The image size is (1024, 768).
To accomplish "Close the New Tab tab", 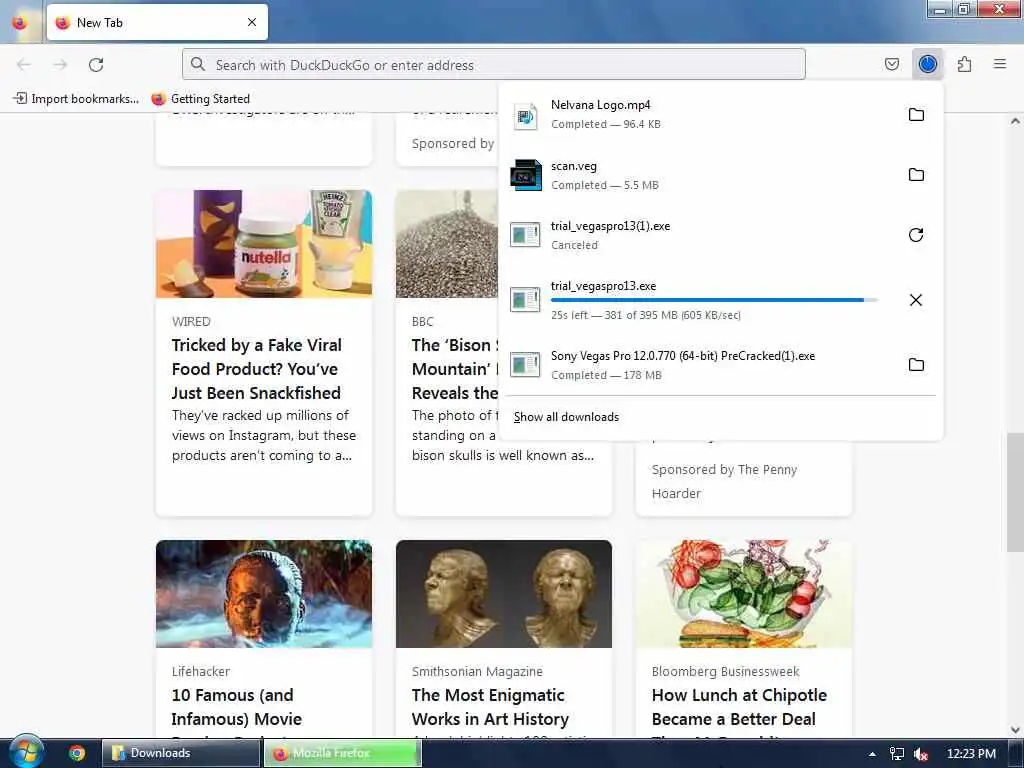I will (252, 22).
